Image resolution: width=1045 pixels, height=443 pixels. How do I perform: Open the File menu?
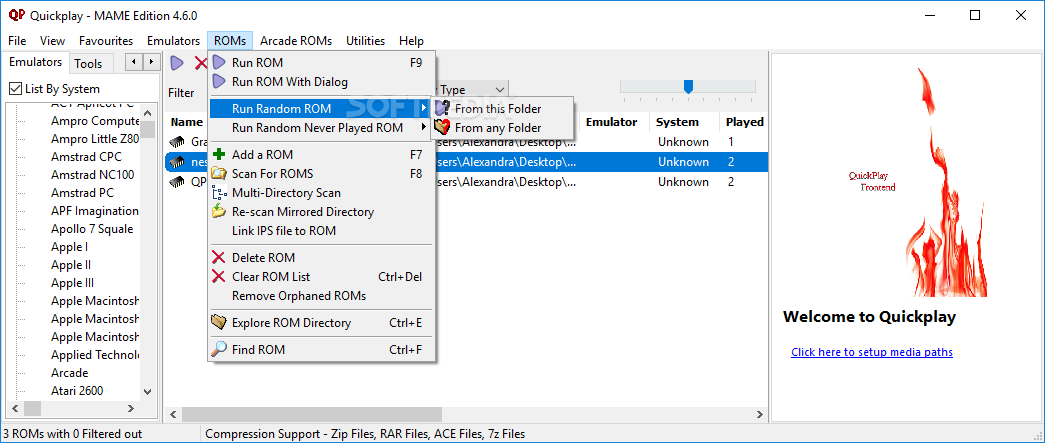pos(17,41)
